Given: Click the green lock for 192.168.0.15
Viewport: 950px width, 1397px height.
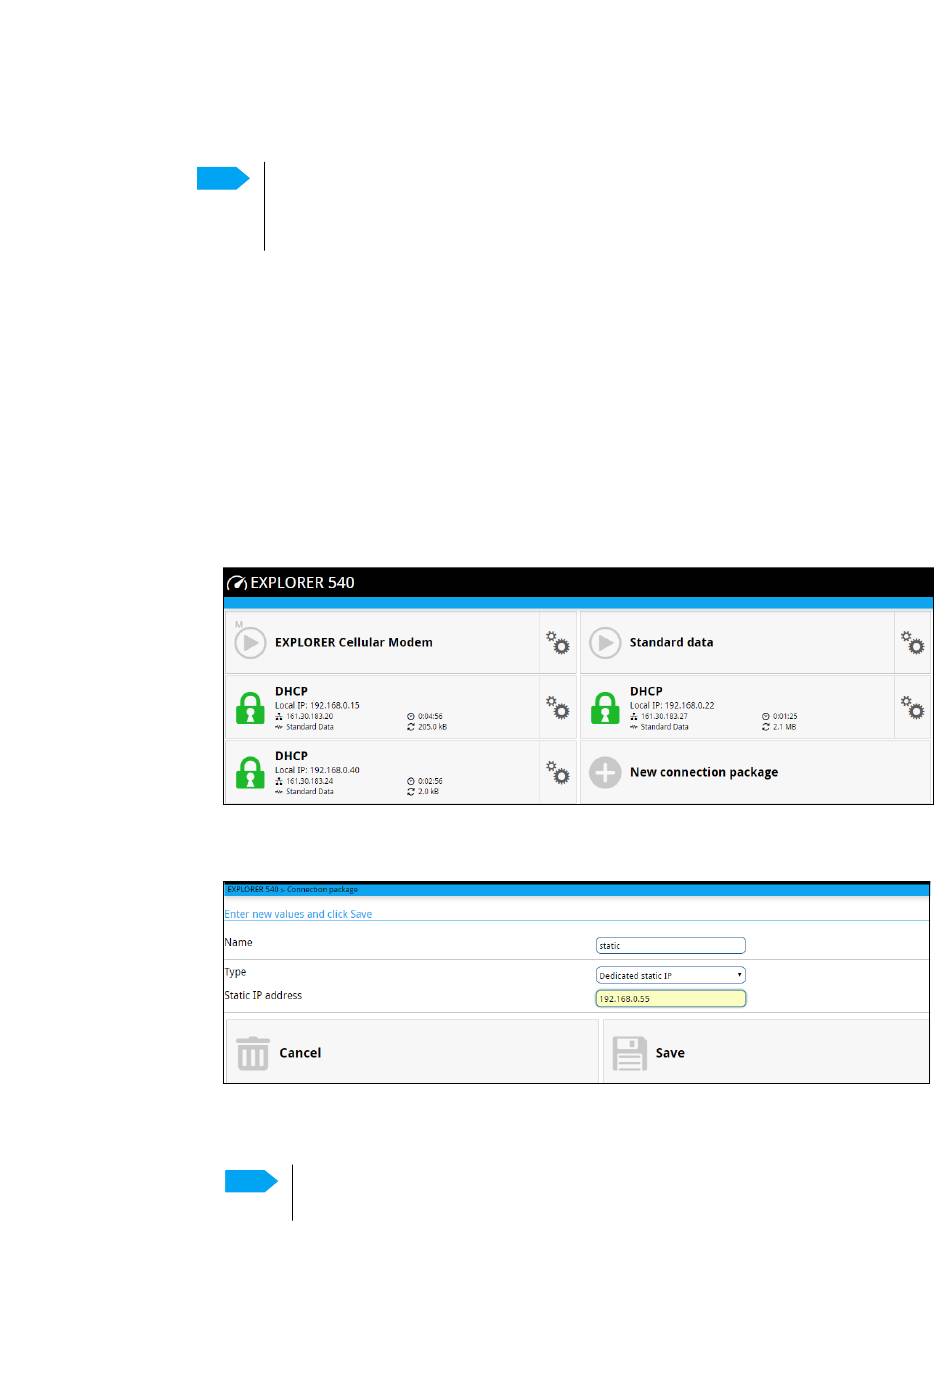Looking at the screenshot, I should tap(250, 708).
